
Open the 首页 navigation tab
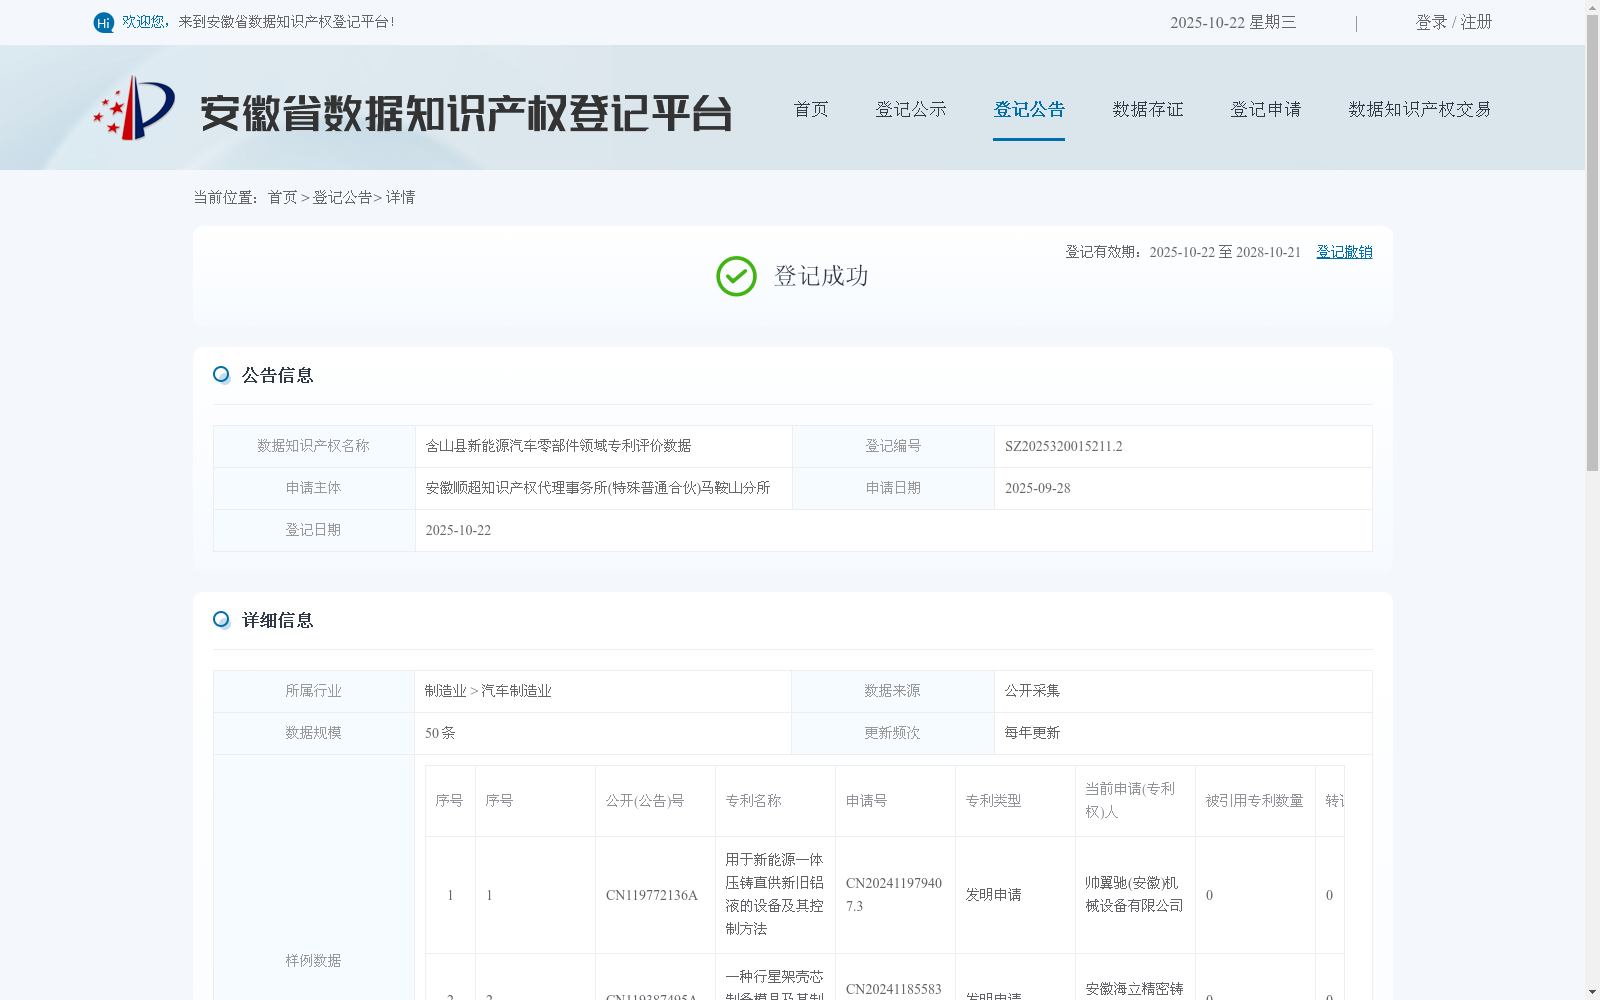811,109
